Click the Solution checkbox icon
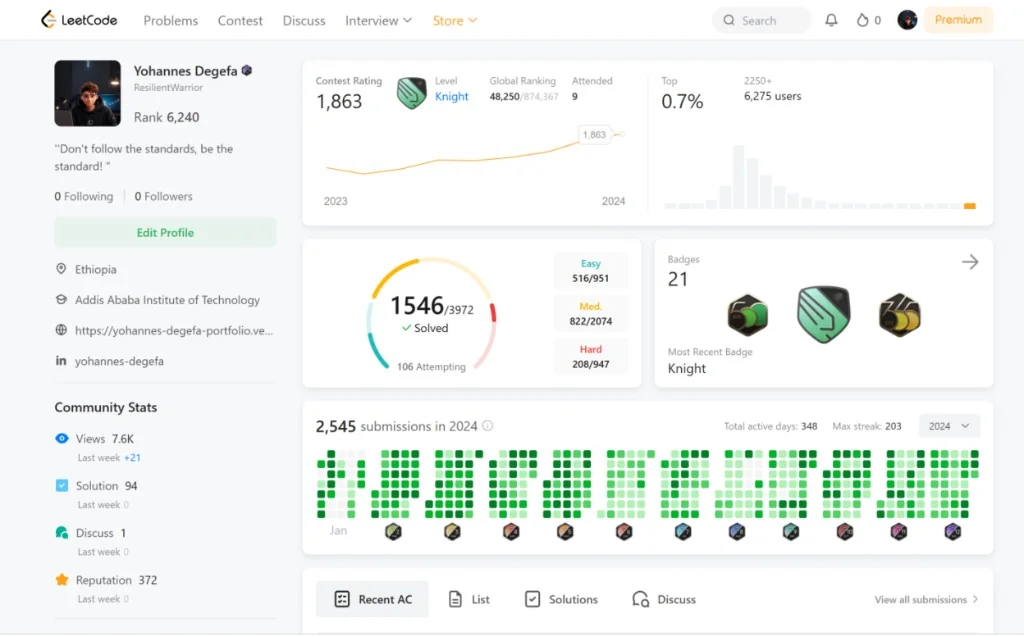 (61, 485)
